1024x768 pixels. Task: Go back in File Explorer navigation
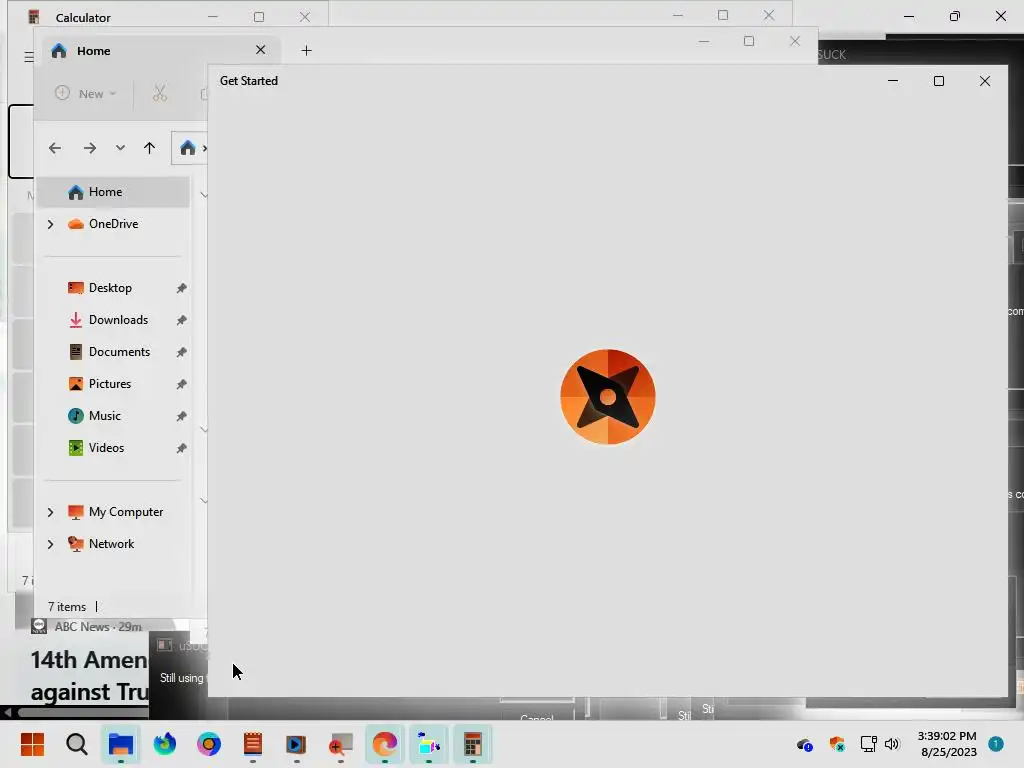coord(55,148)
